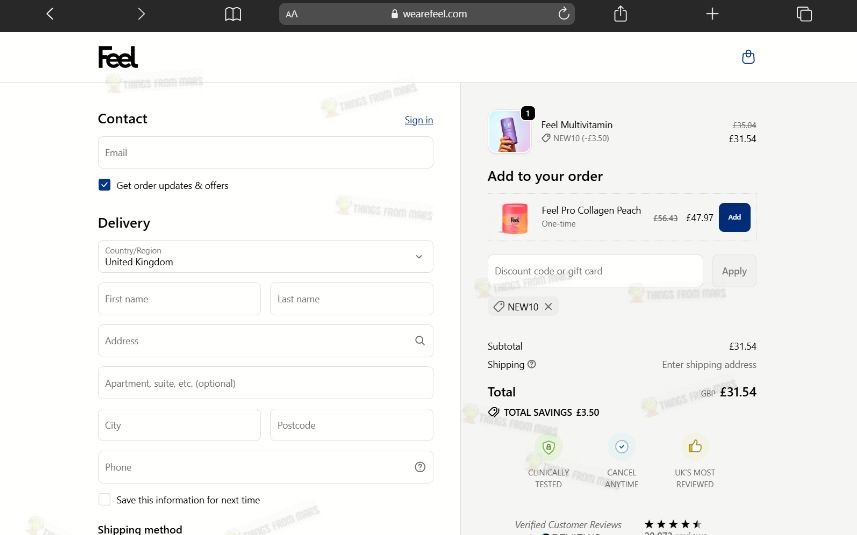Go back with the browser back arrow
The width and height of the screenshot is (857, 535).
[50, 14]
